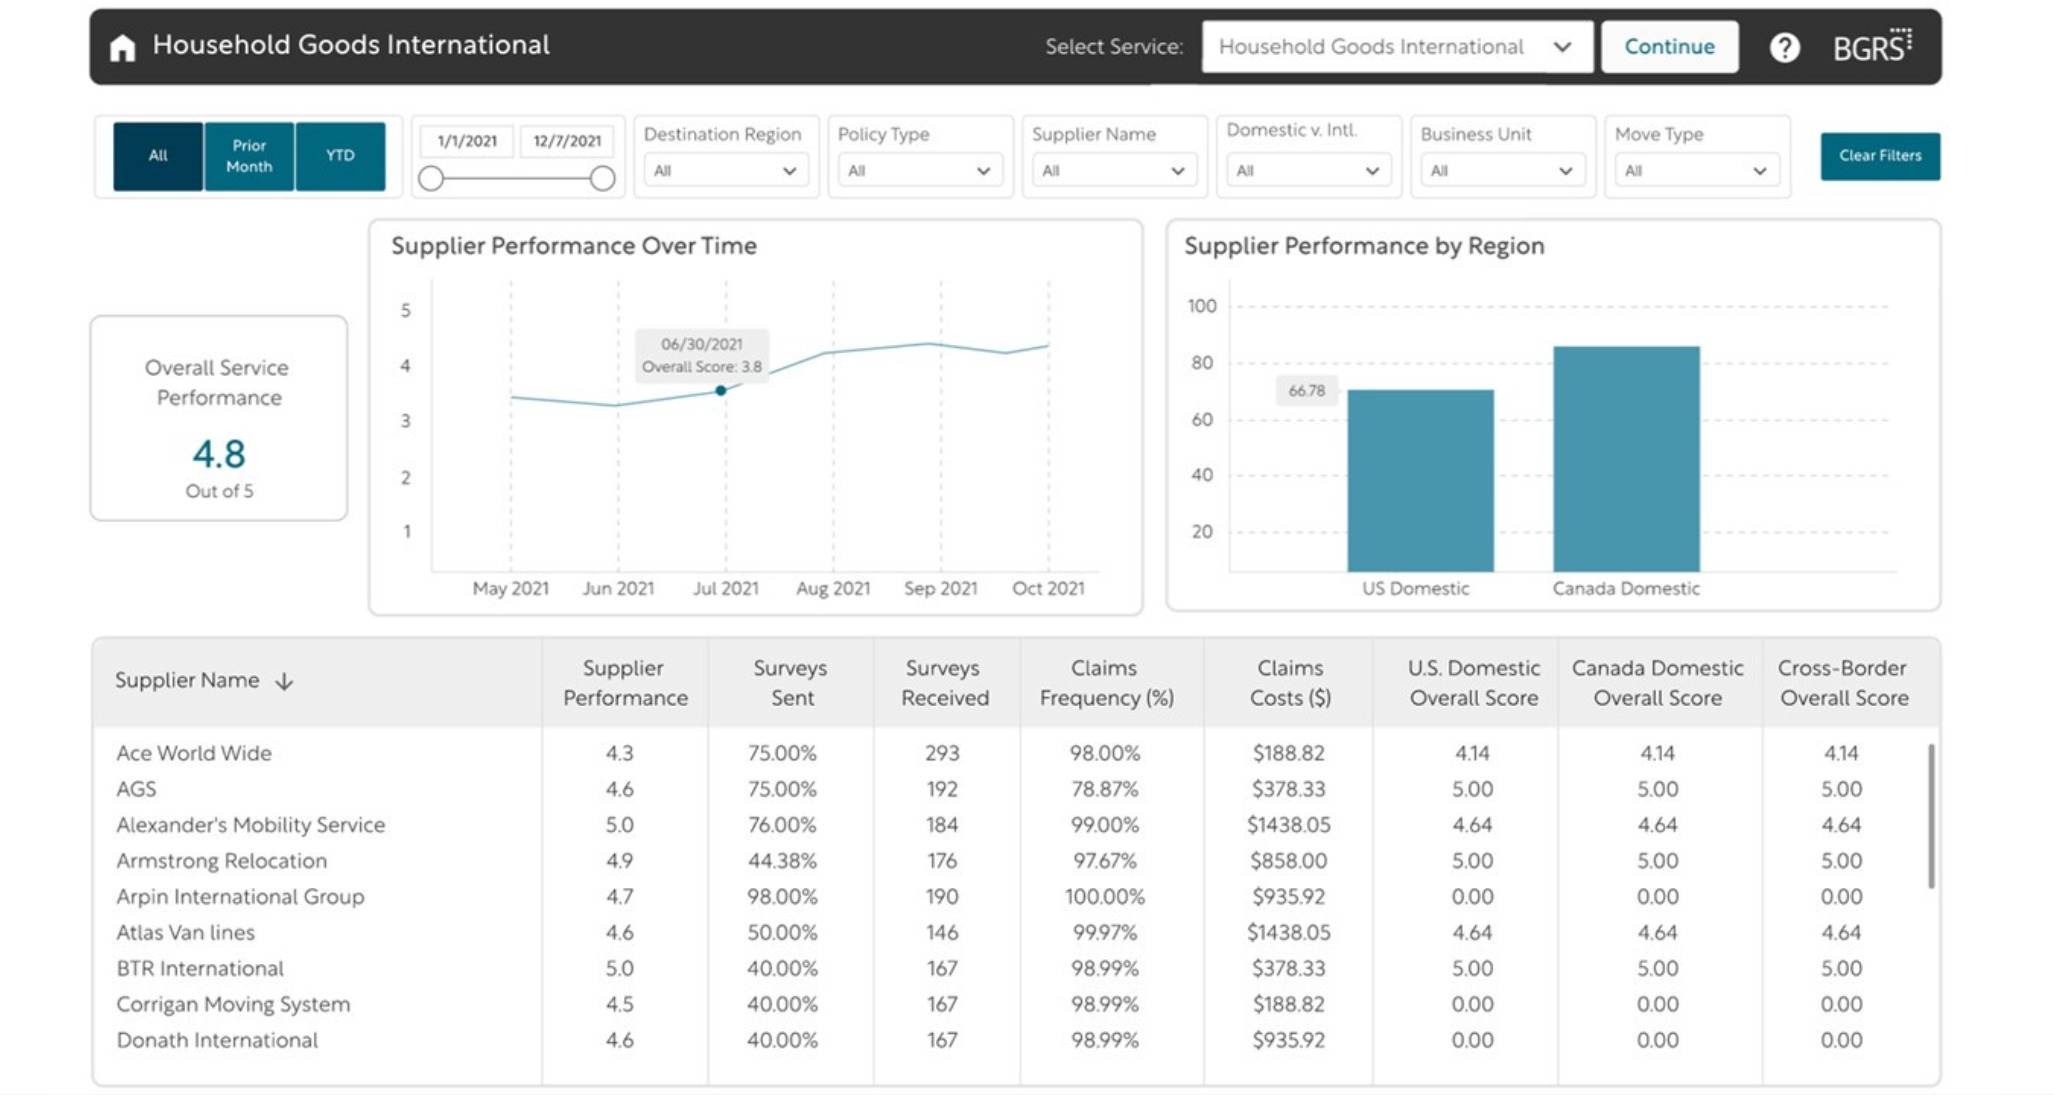Expand the Destination Region dropdown
The height and width of the screenshot is (1095, 2054).
tap(724, 171)
